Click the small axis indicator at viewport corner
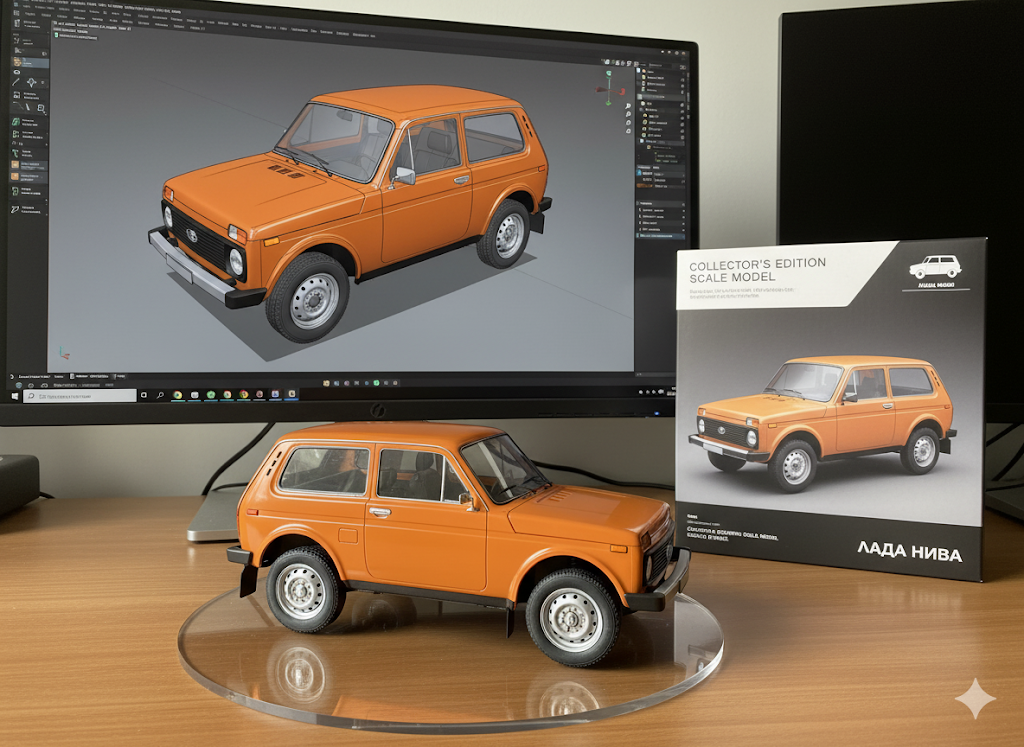The image size is (1024, 747). [x=63, y=353]
